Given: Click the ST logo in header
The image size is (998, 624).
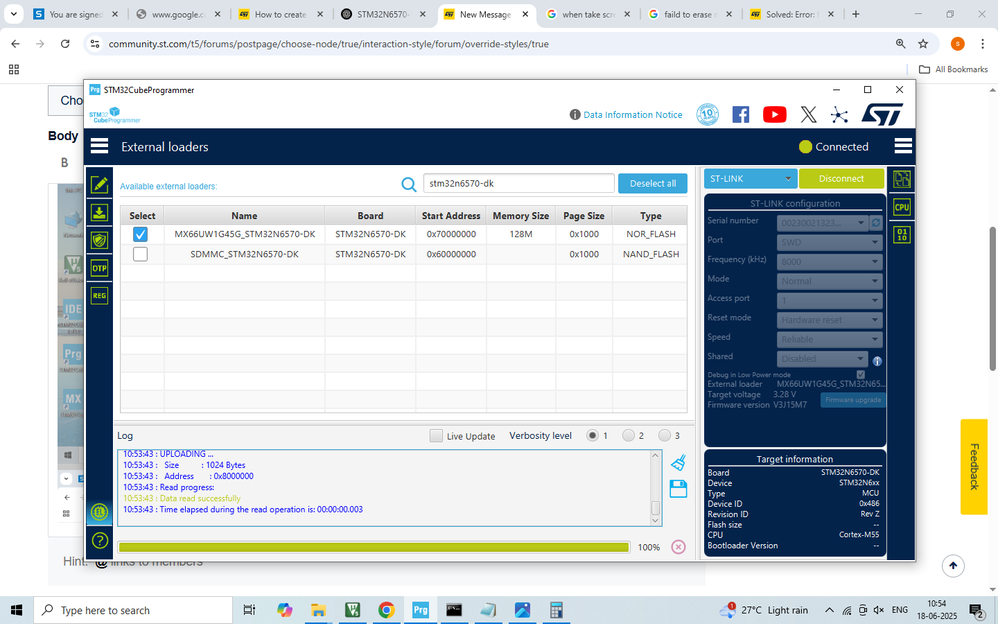Looking at the screenshot, I should [882, 115].
